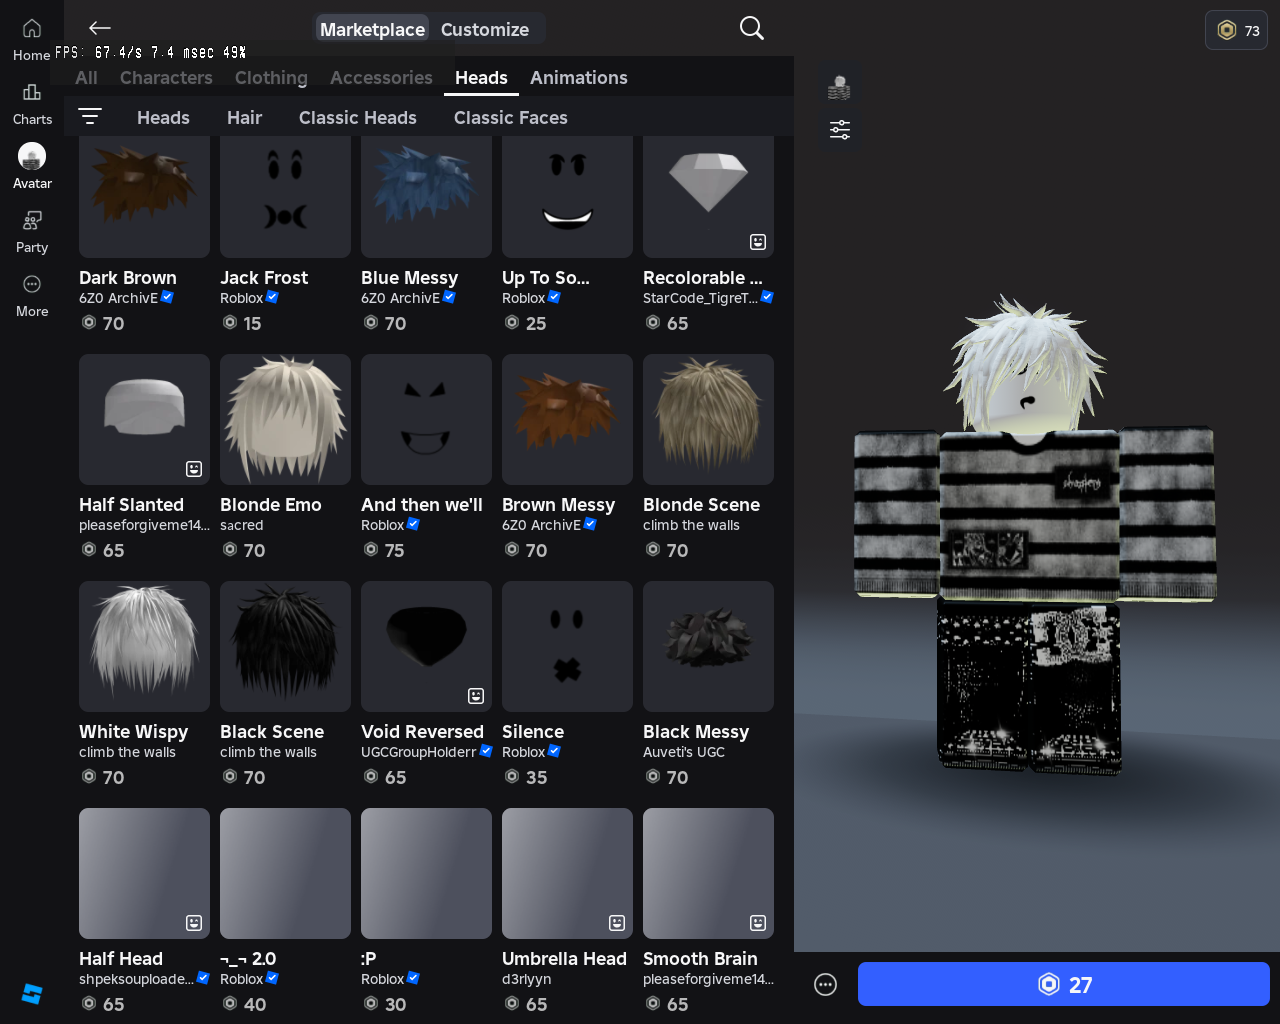
Task: Open the Classic Heads subcategory
Action: (x=358, y=117)
